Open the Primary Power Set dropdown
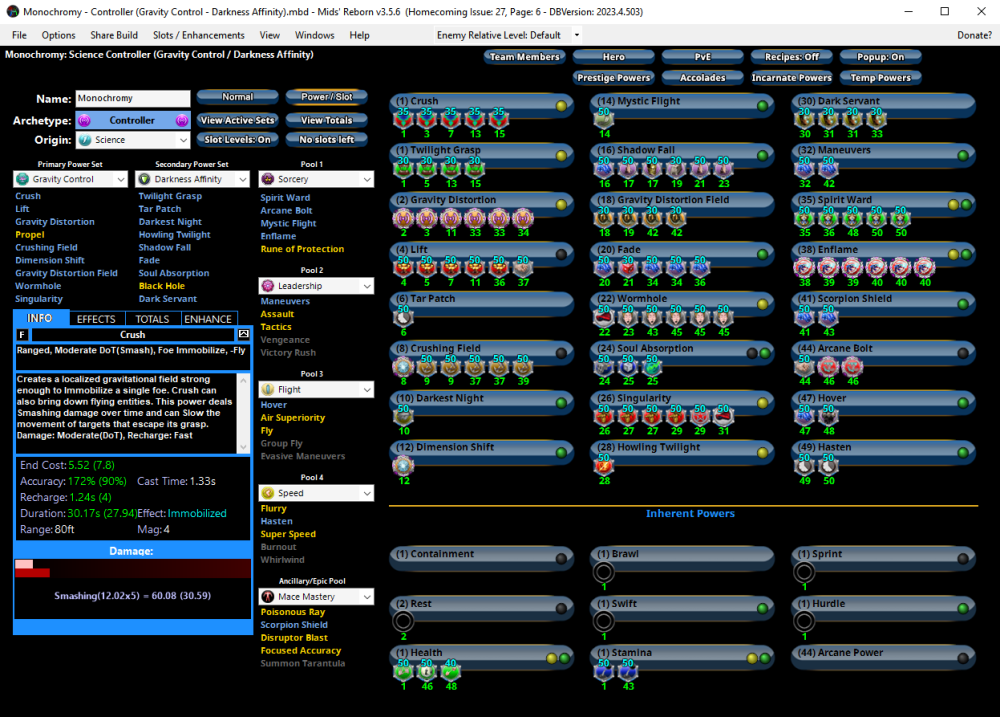This screenshot has width=1000, height=717. click(x=70, y=179)
